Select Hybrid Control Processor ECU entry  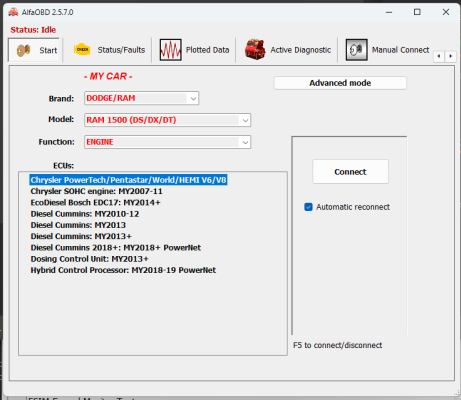pos(123,270)
